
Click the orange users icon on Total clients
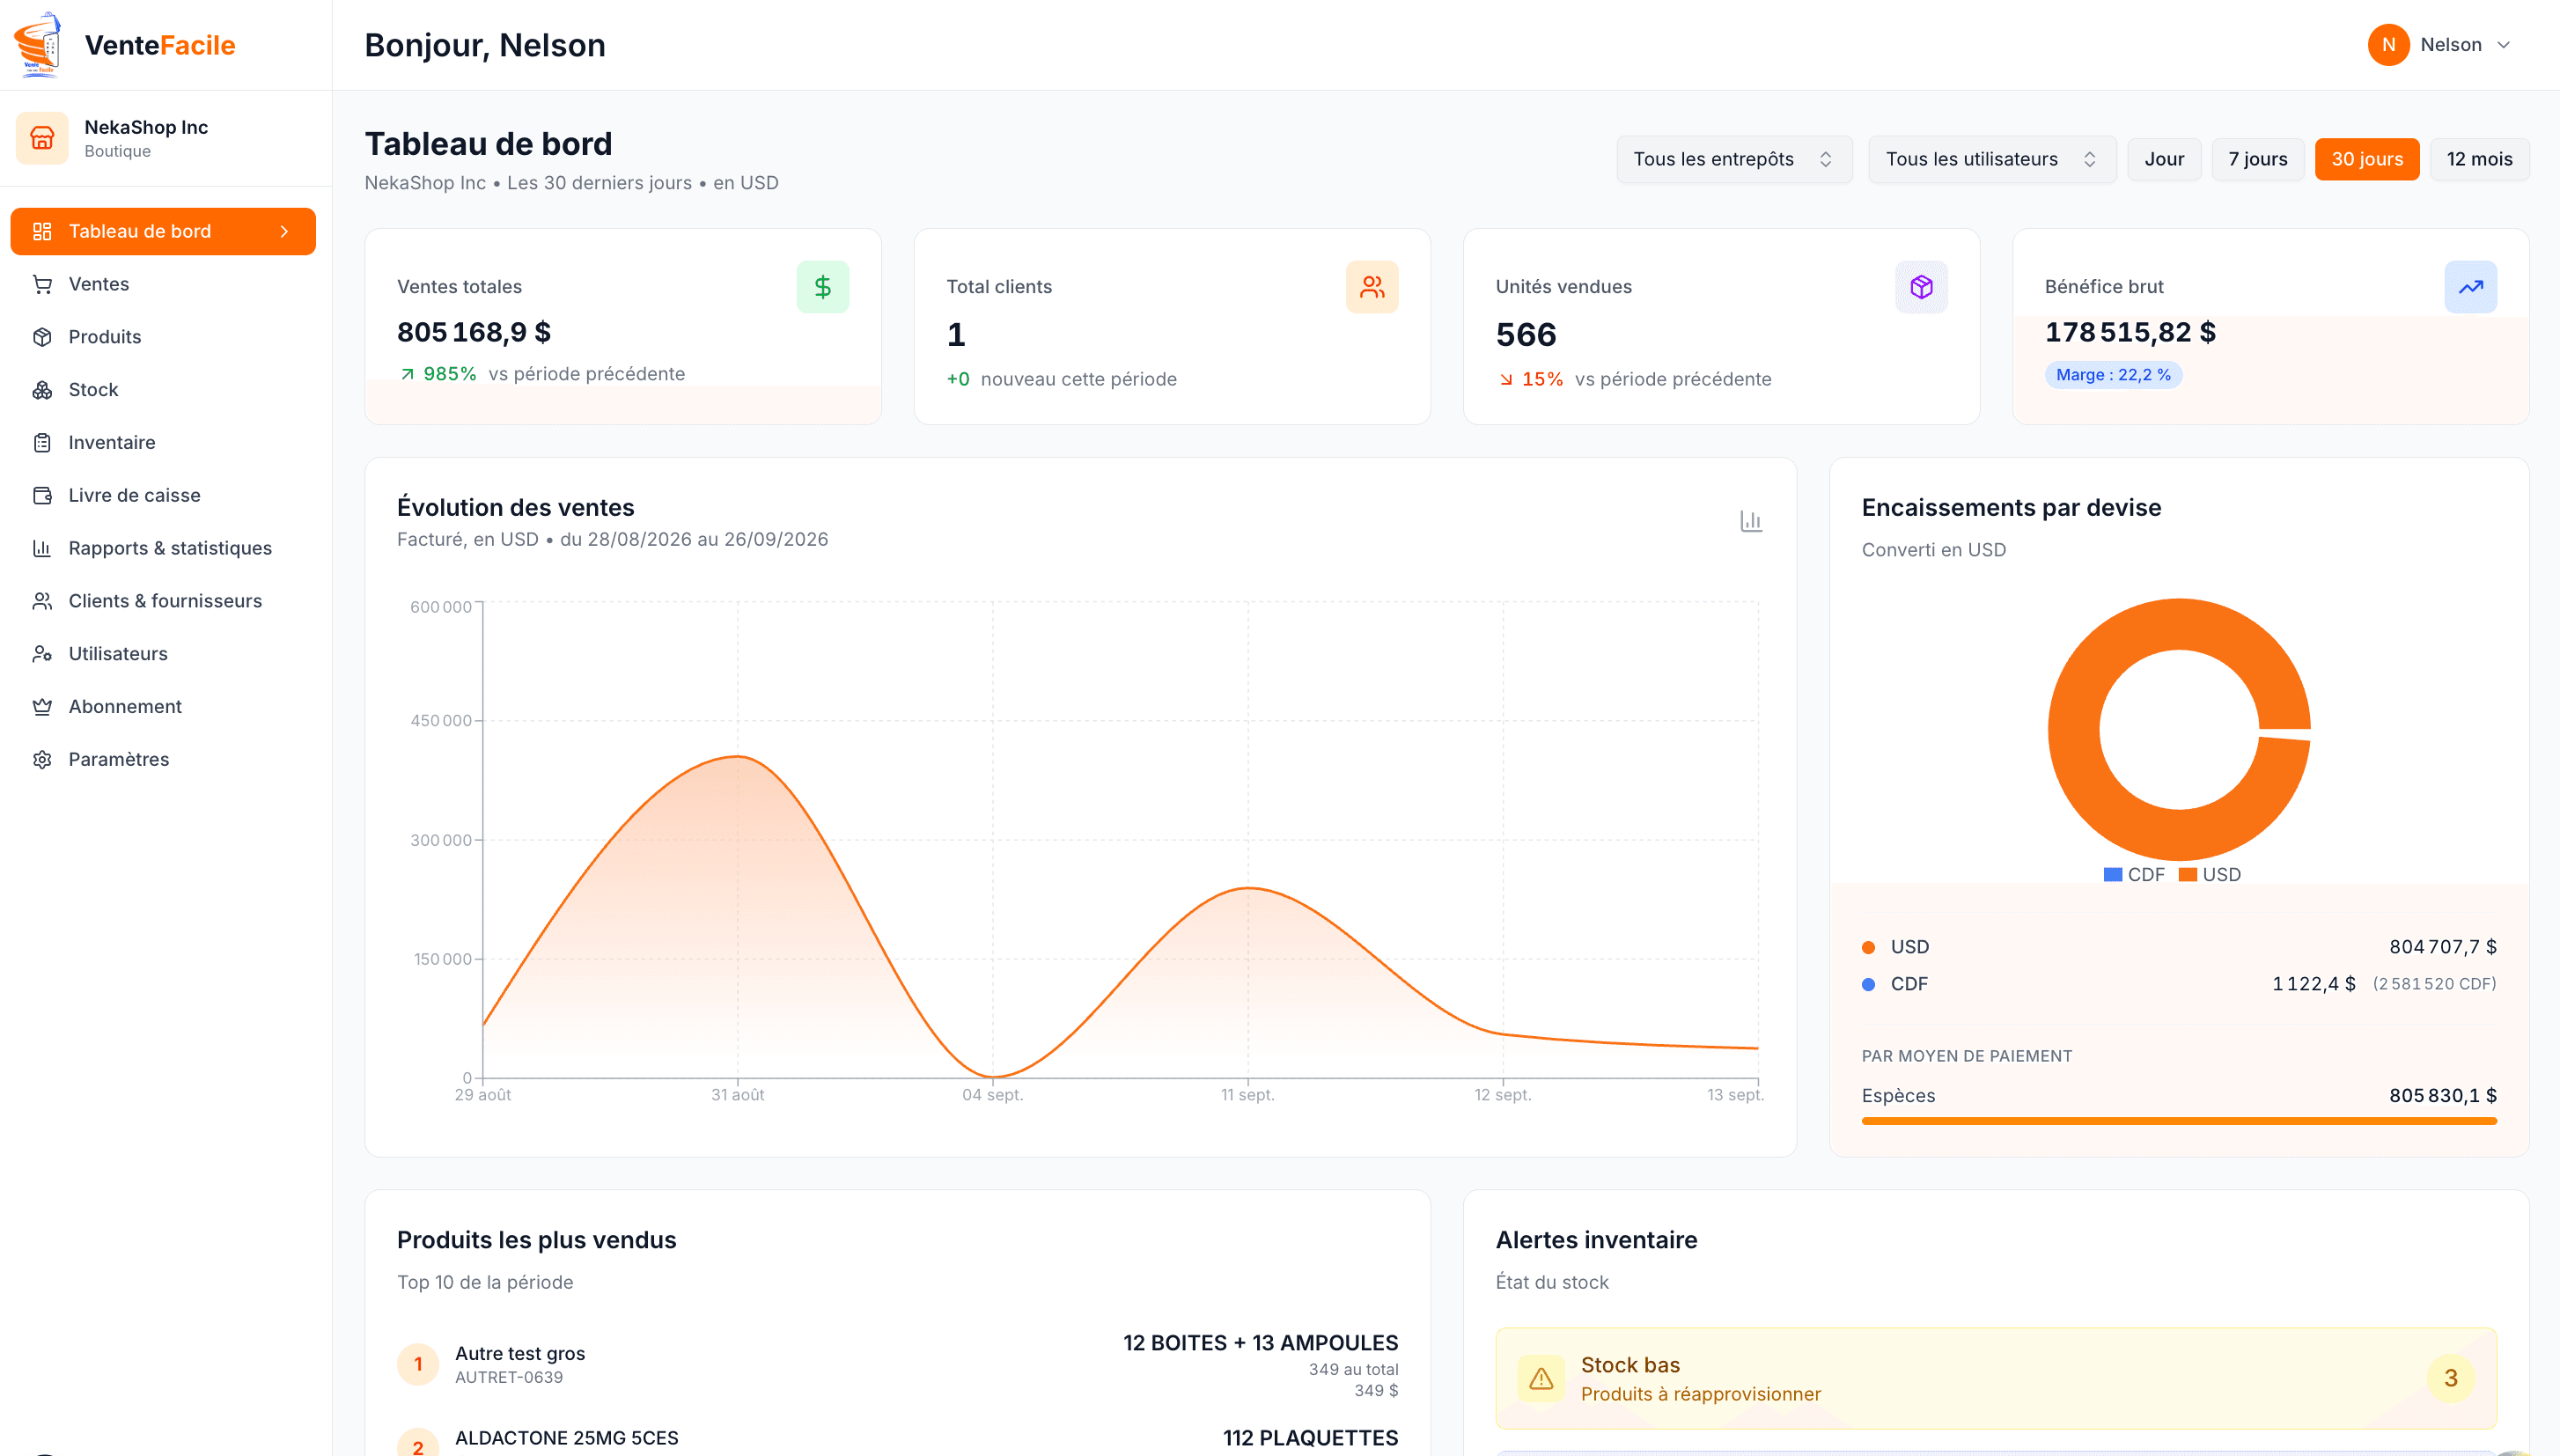(1372, 287)
